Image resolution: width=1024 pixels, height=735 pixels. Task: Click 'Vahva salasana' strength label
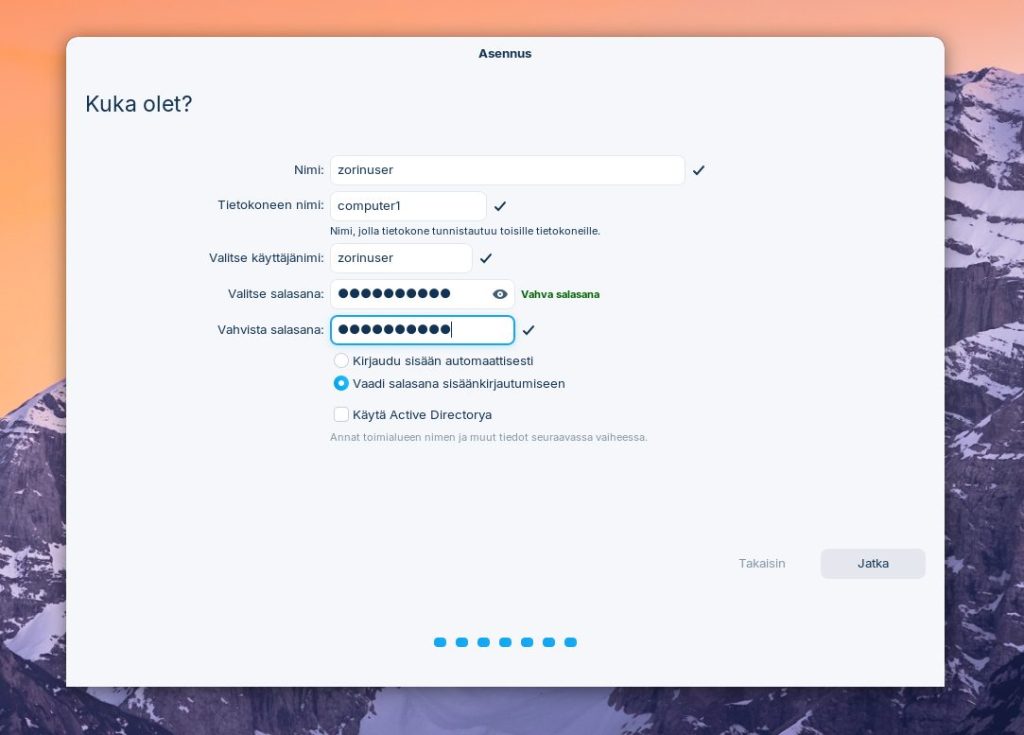point(560,294)
